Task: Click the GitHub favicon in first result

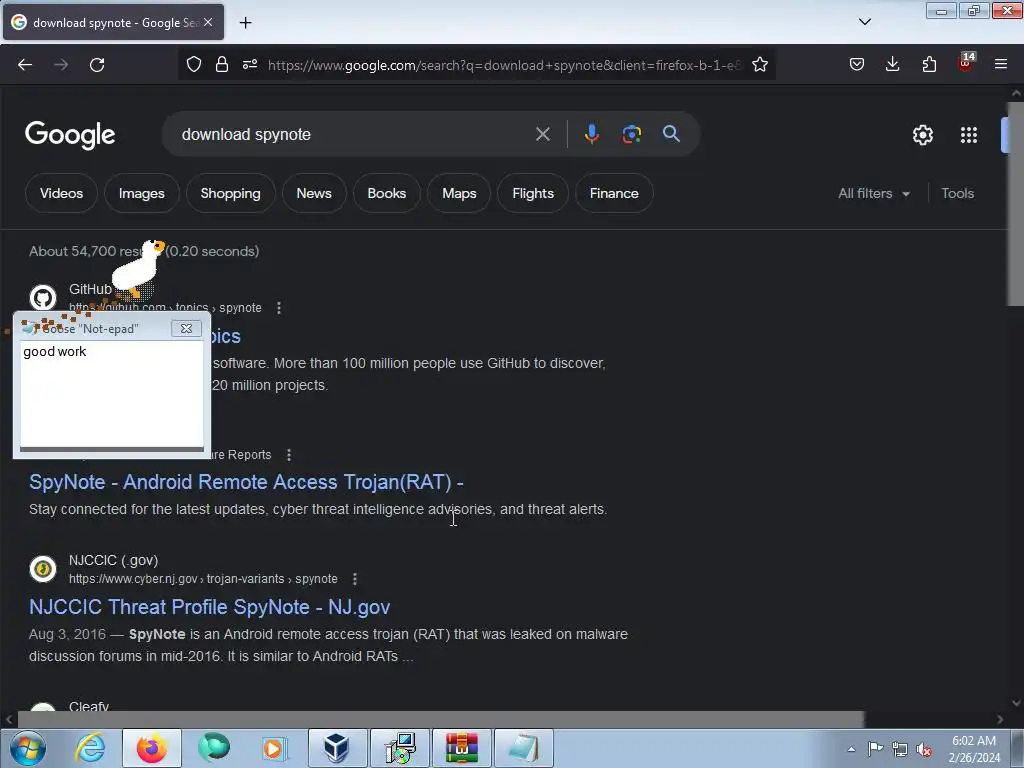Action: coord(43,298)
